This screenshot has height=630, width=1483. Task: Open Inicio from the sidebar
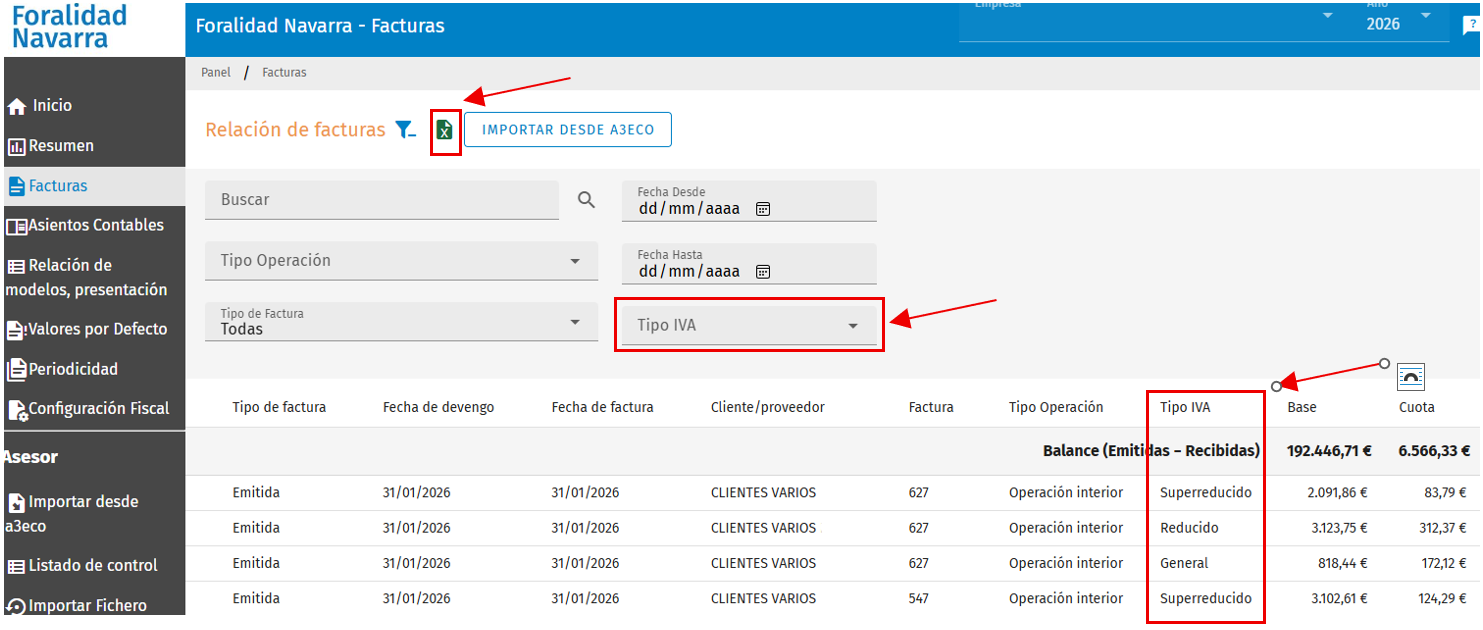tap(40, 106)
